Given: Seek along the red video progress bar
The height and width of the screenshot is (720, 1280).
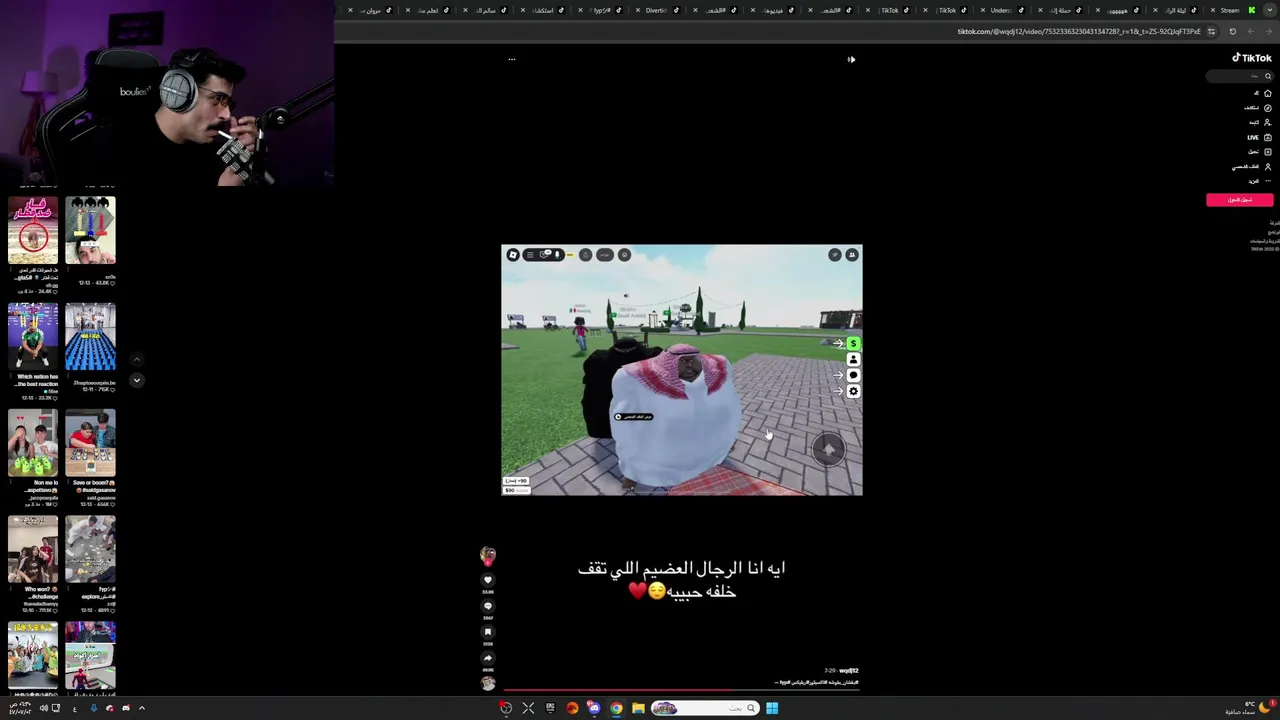Looking at the screenshot, I should (680, 689).
